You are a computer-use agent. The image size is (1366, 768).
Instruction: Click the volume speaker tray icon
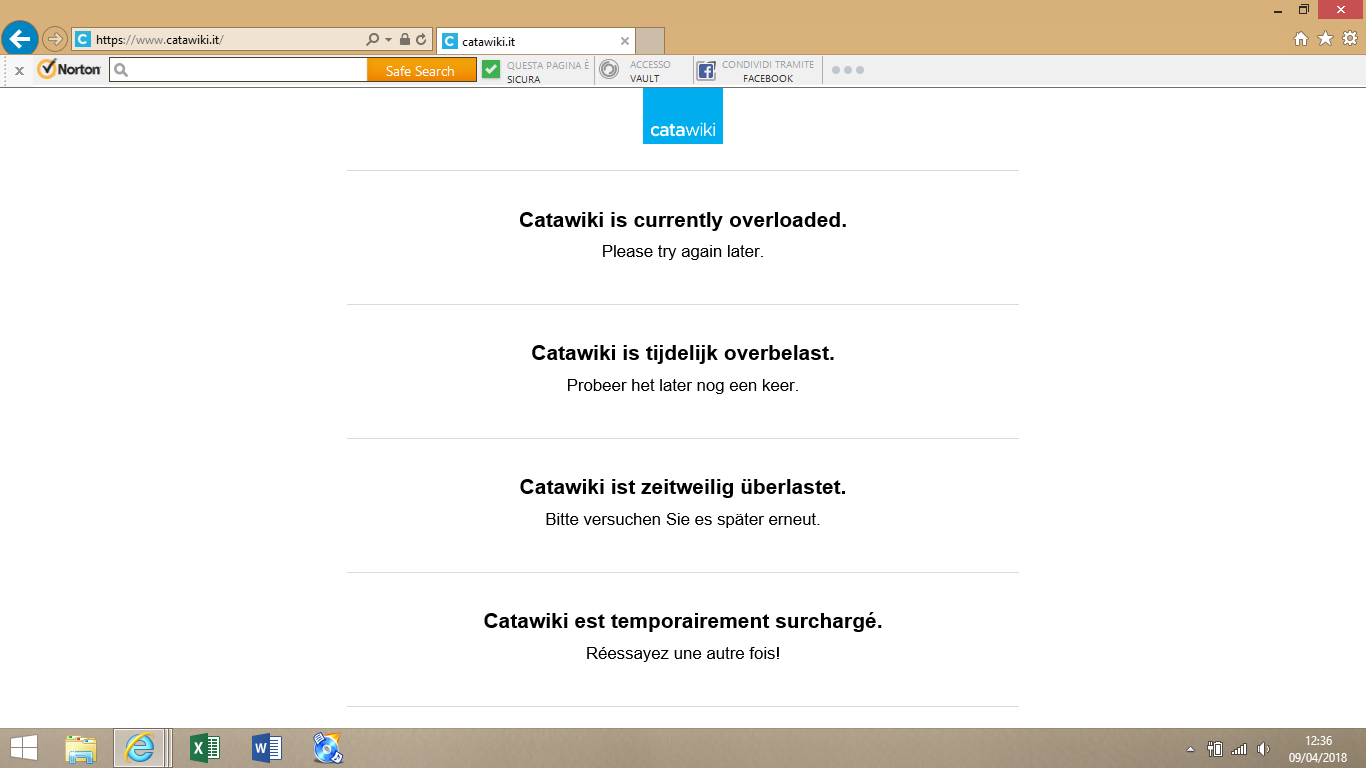pos(1263,748)
